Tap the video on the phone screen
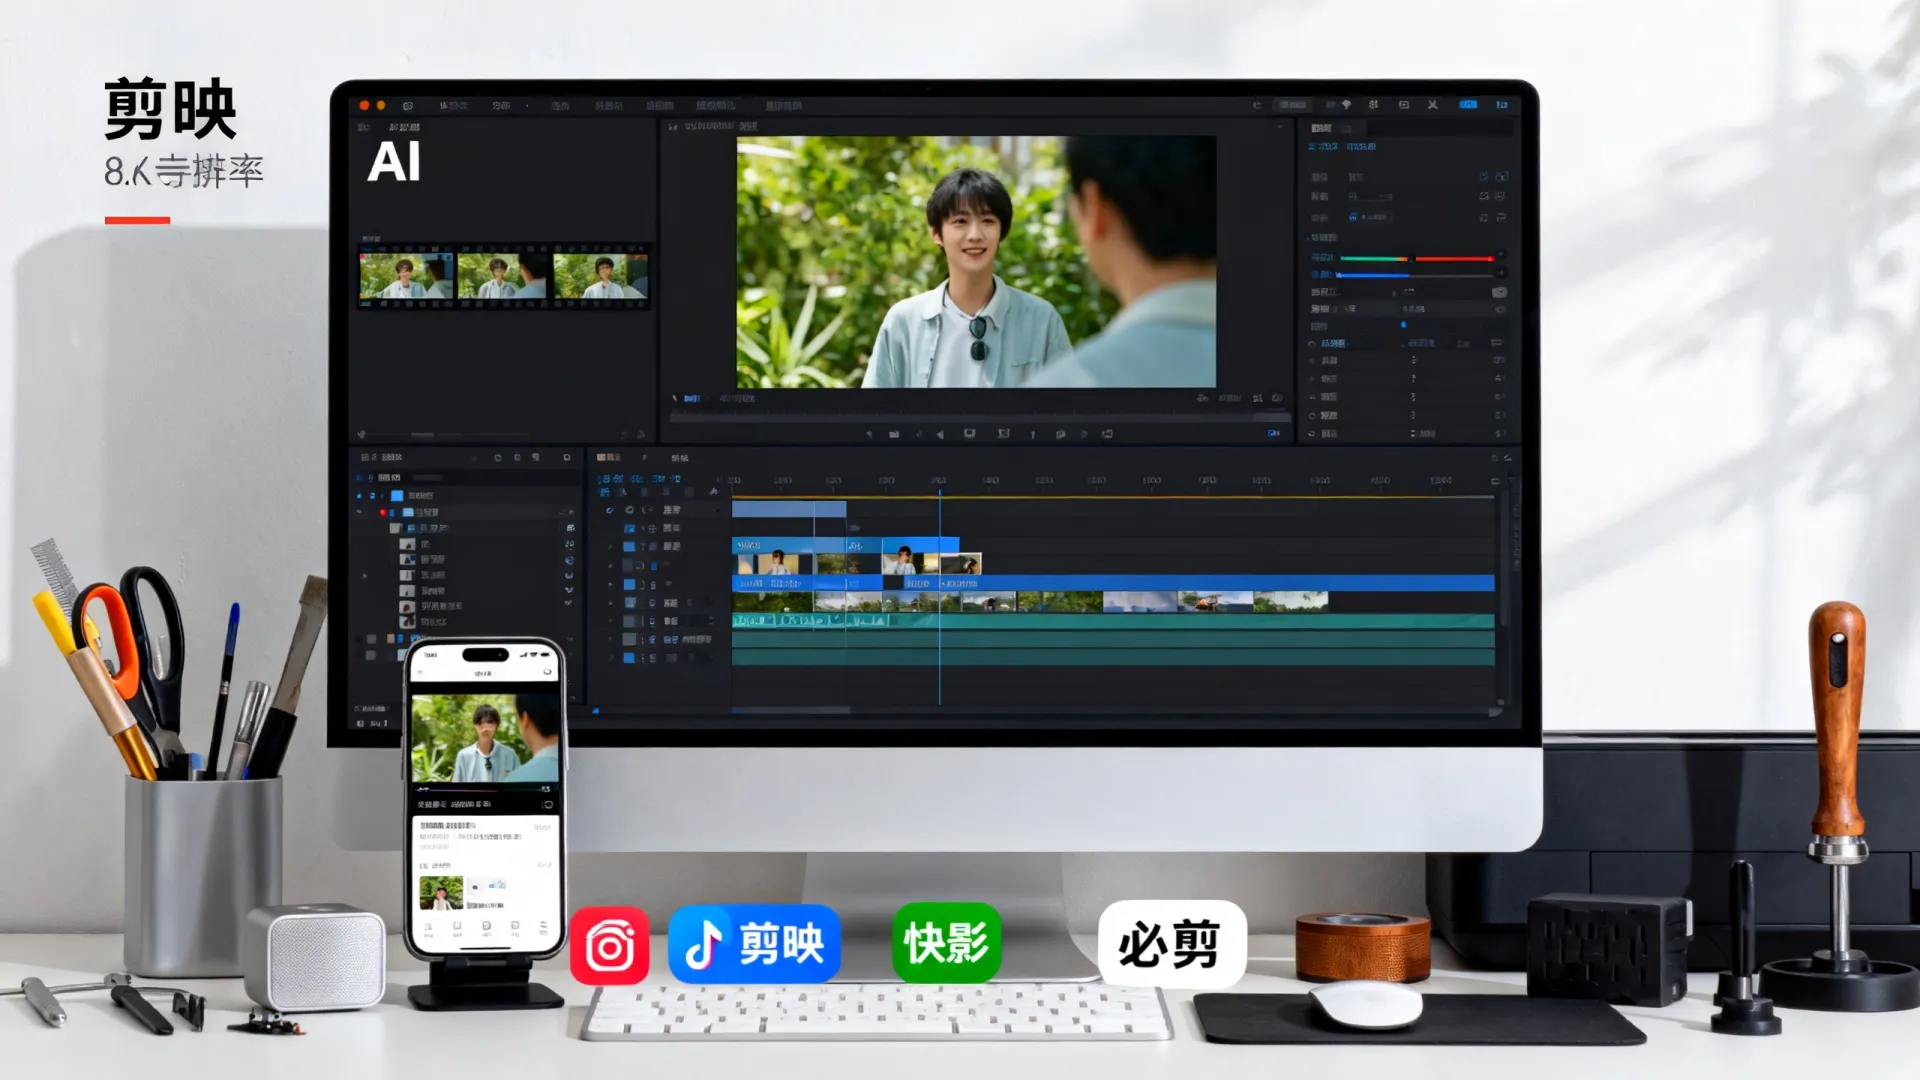The height and width of the screenshot is (1080, 1920). 485,738
